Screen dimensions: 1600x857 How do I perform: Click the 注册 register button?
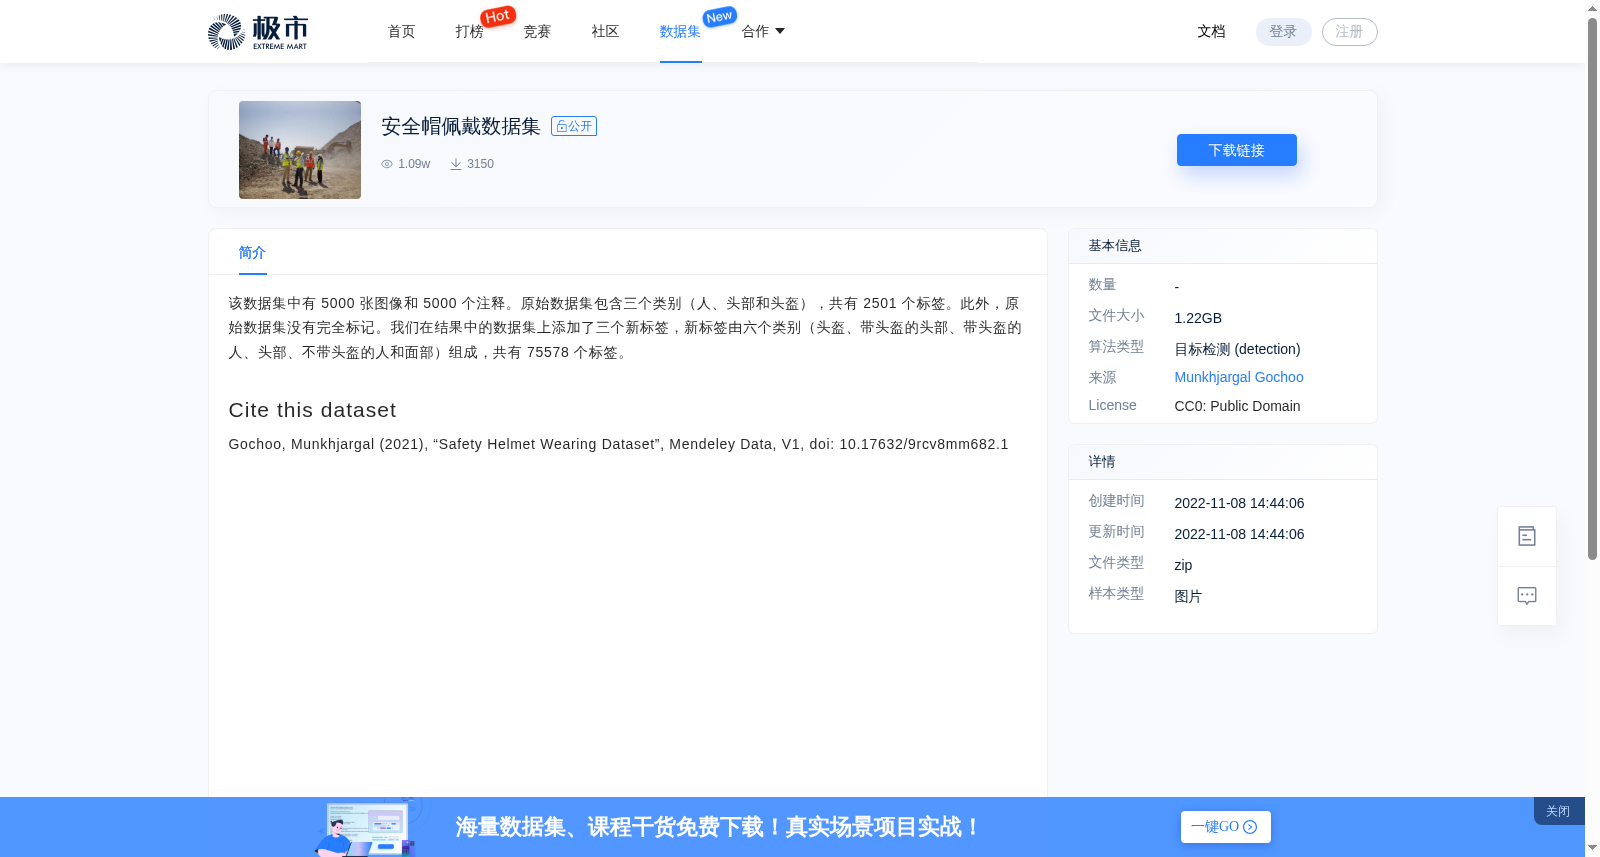(1349, 32)
